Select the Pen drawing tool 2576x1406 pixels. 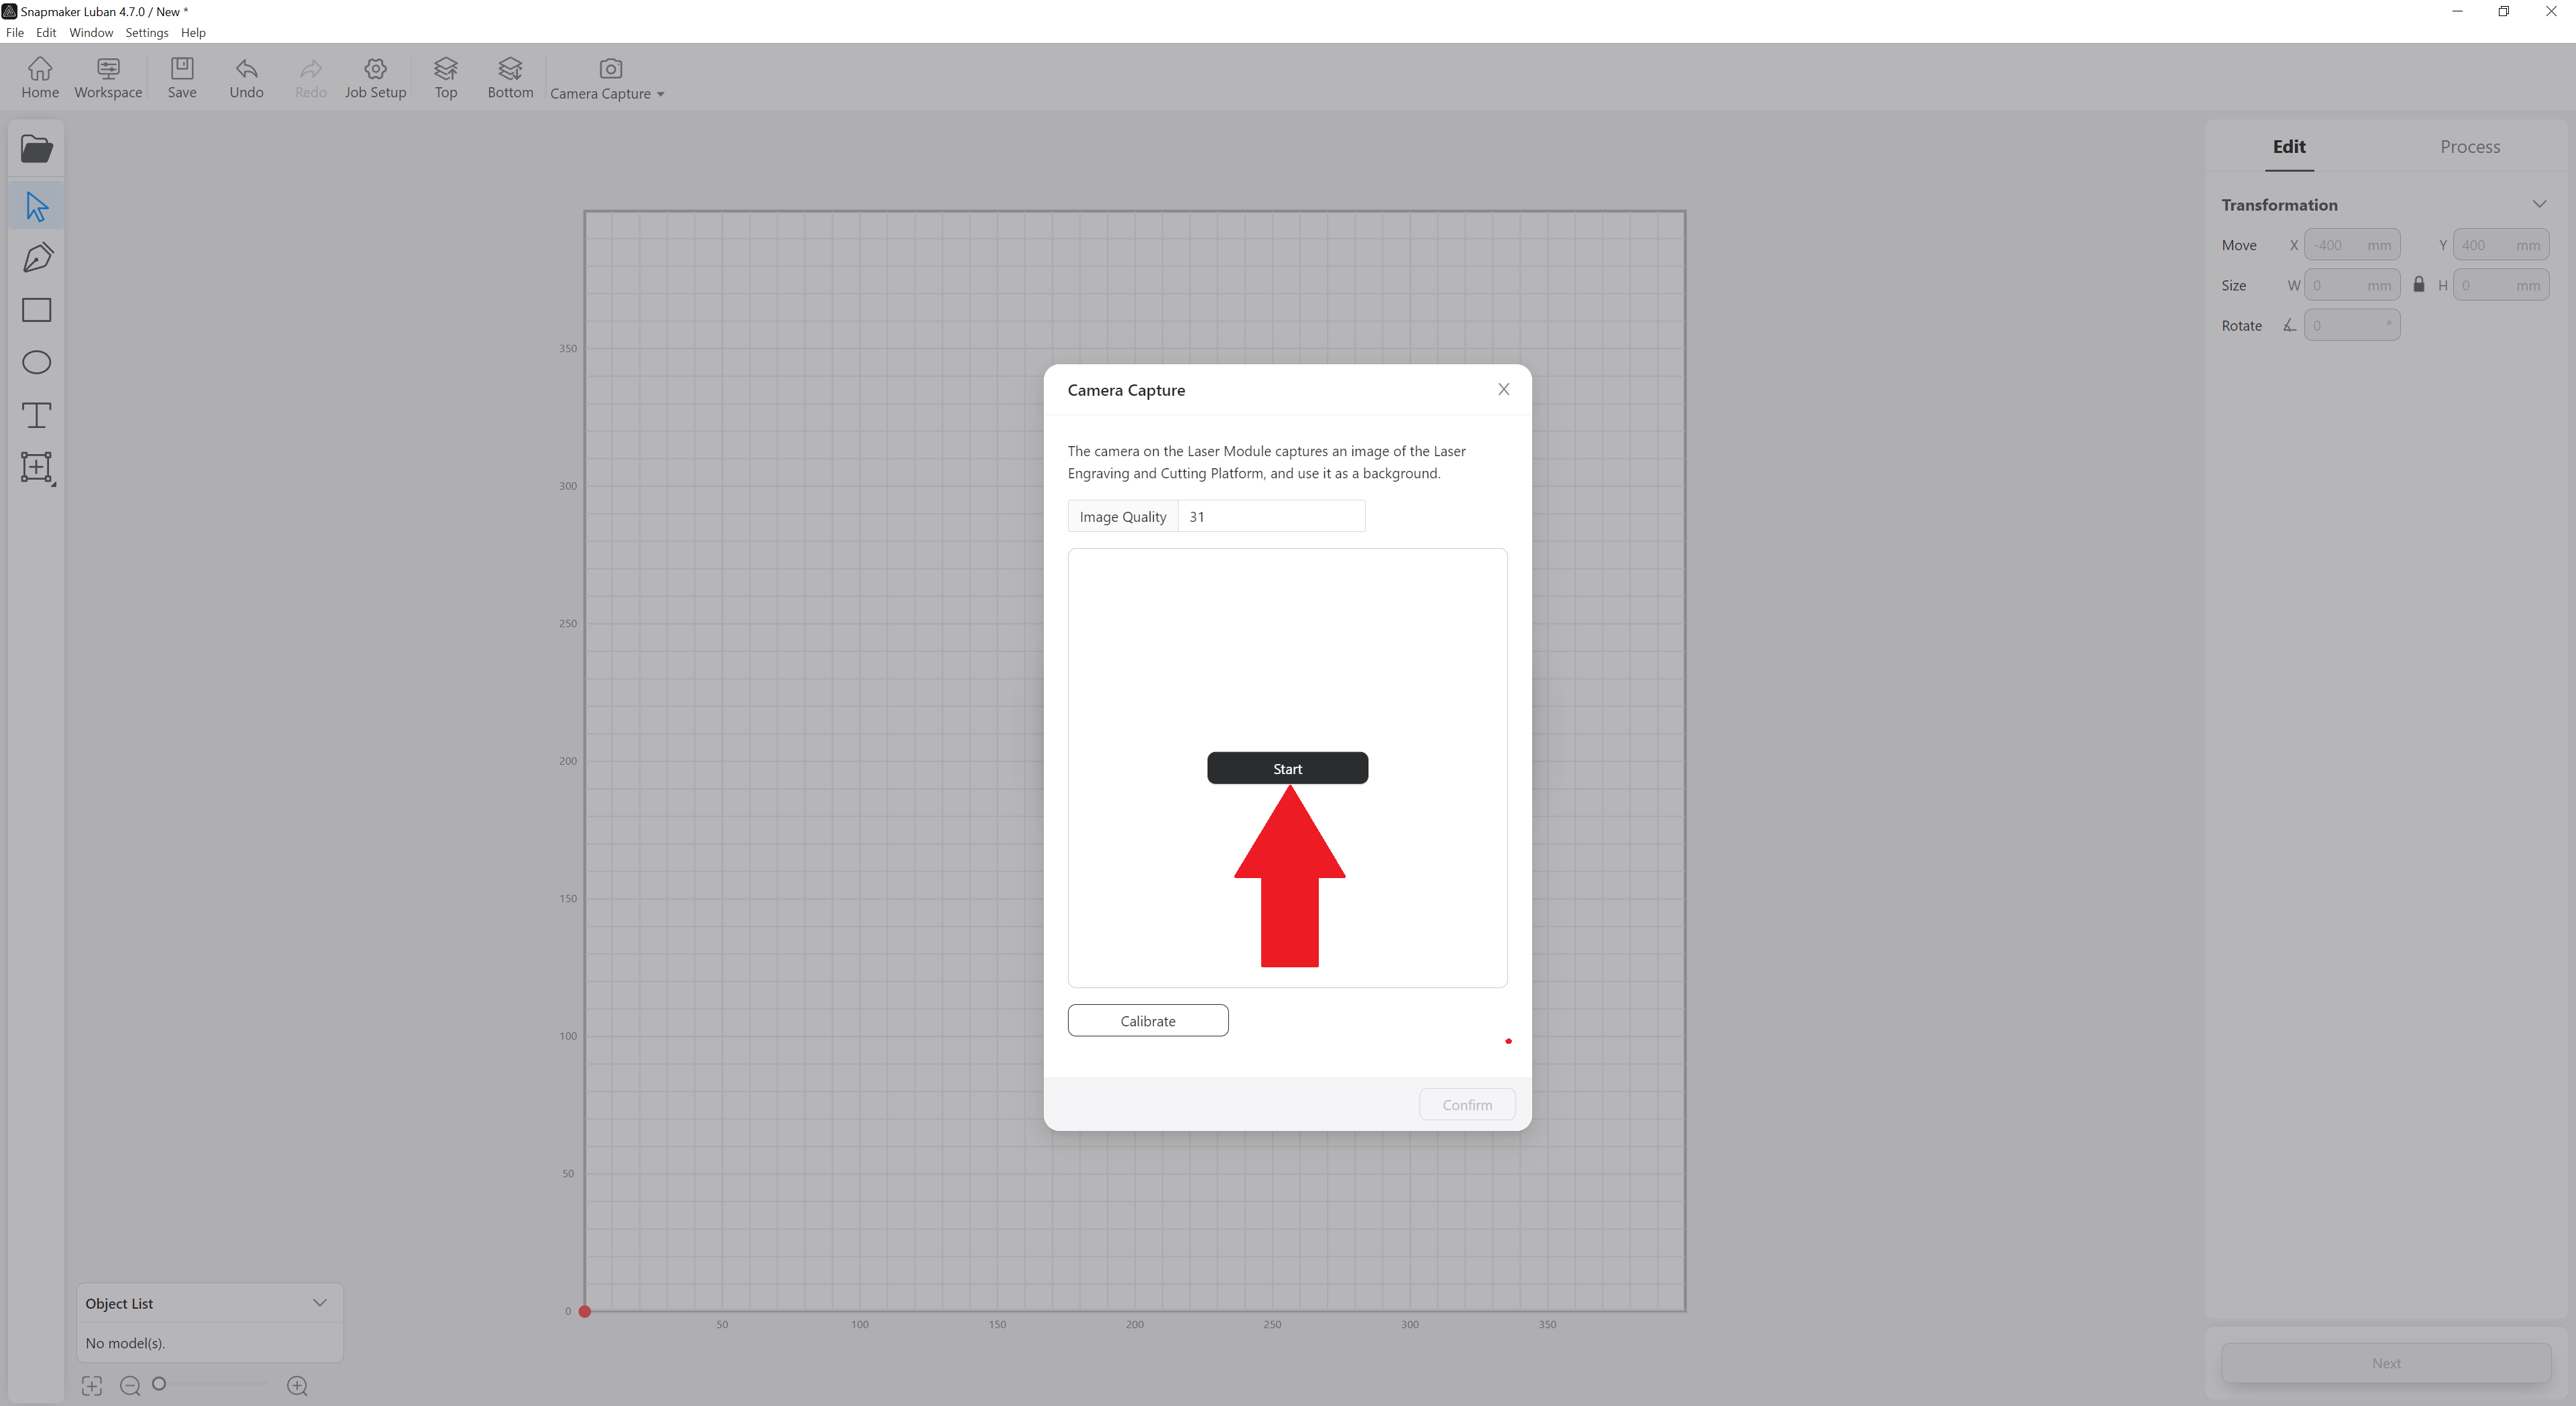[x=37, y=258]
